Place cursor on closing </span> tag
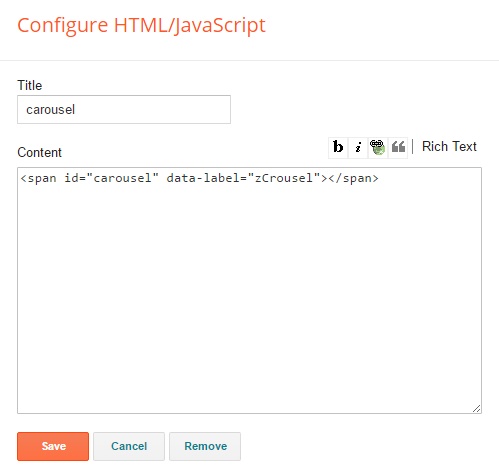Screen dimensions: 499x476 click(354, 178)
